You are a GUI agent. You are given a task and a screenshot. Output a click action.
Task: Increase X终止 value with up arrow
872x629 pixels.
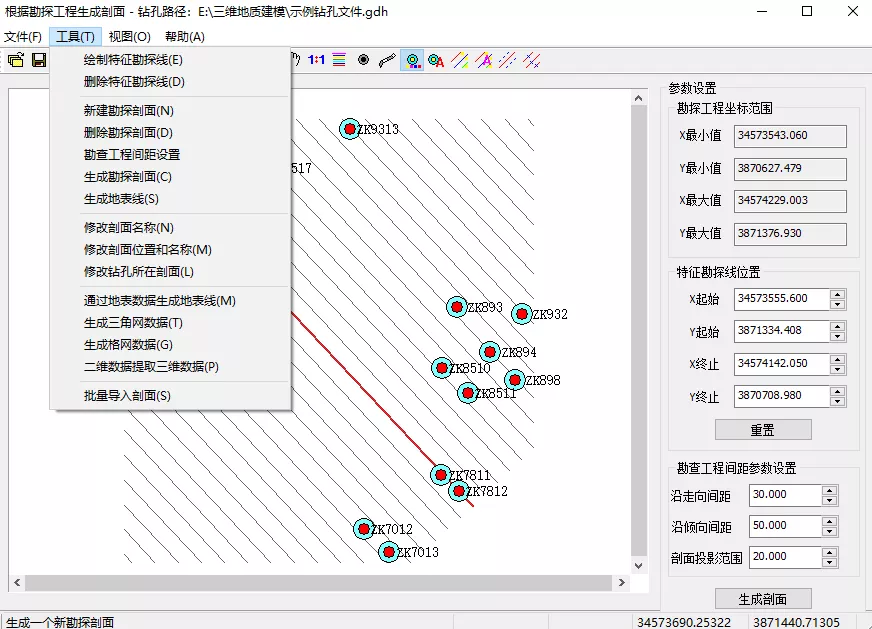click(x=838, y=359)
